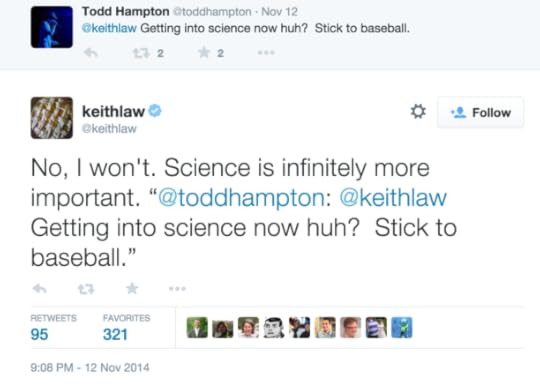The width and height of the screenshot is (540, 389).
Task: View the 95 retweets list
Action: [x=53, y=327]
